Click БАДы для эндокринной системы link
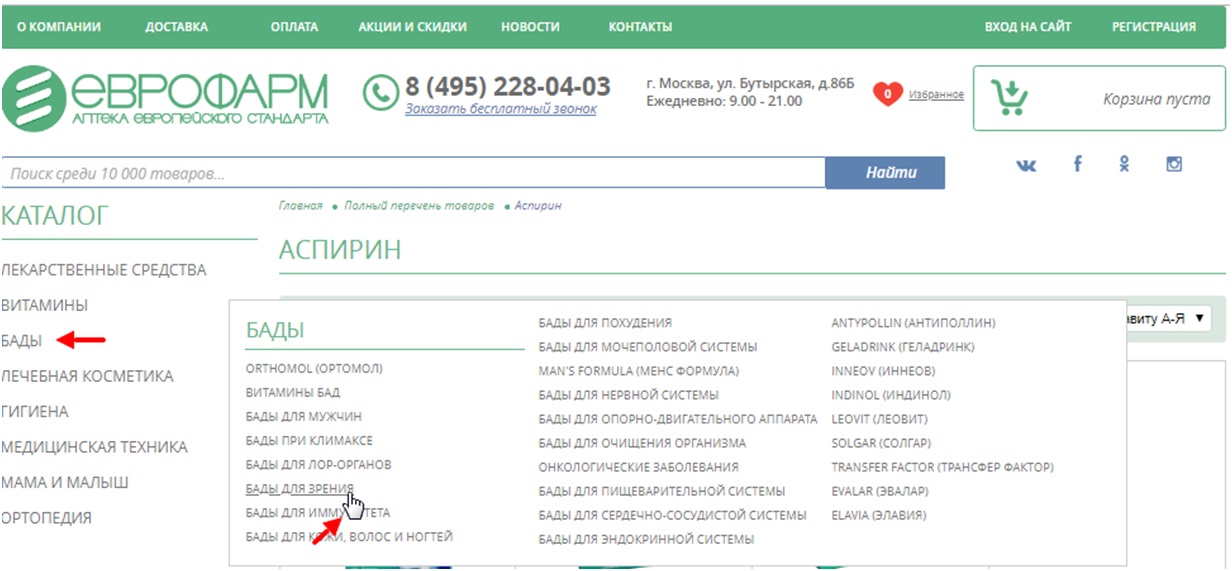The image size is (1232, 571). coord(646,539)
